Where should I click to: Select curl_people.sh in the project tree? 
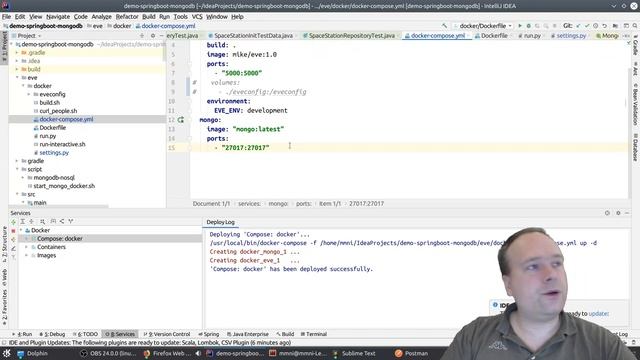[x=58, y=111]
